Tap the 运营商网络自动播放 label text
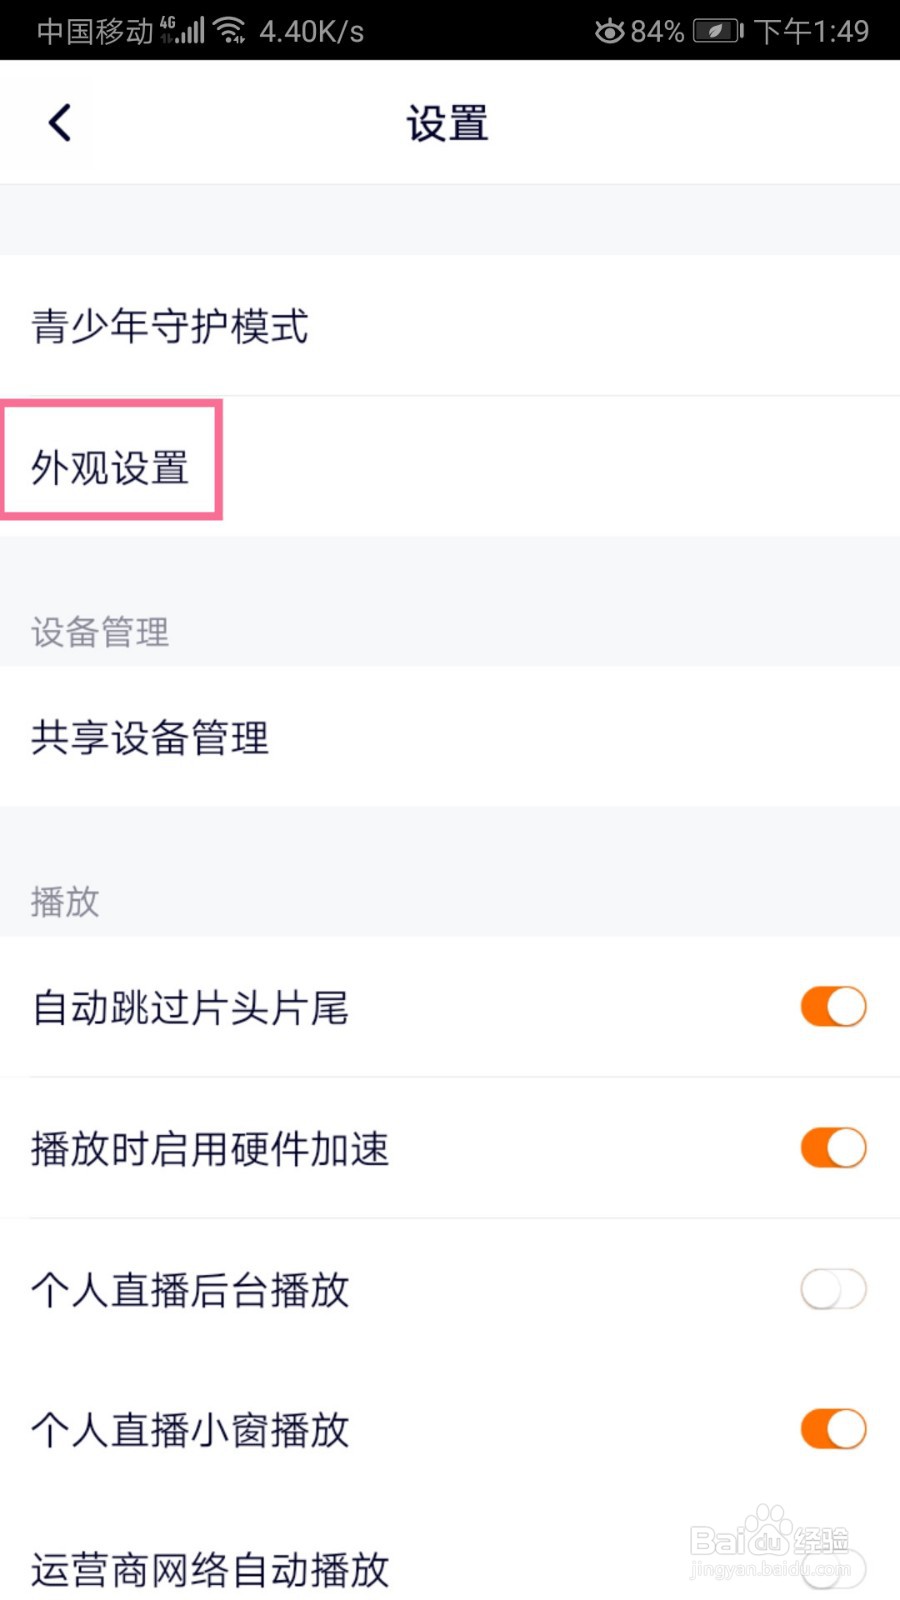This screenshot has height=1600, width=900. coord(210,1570)
